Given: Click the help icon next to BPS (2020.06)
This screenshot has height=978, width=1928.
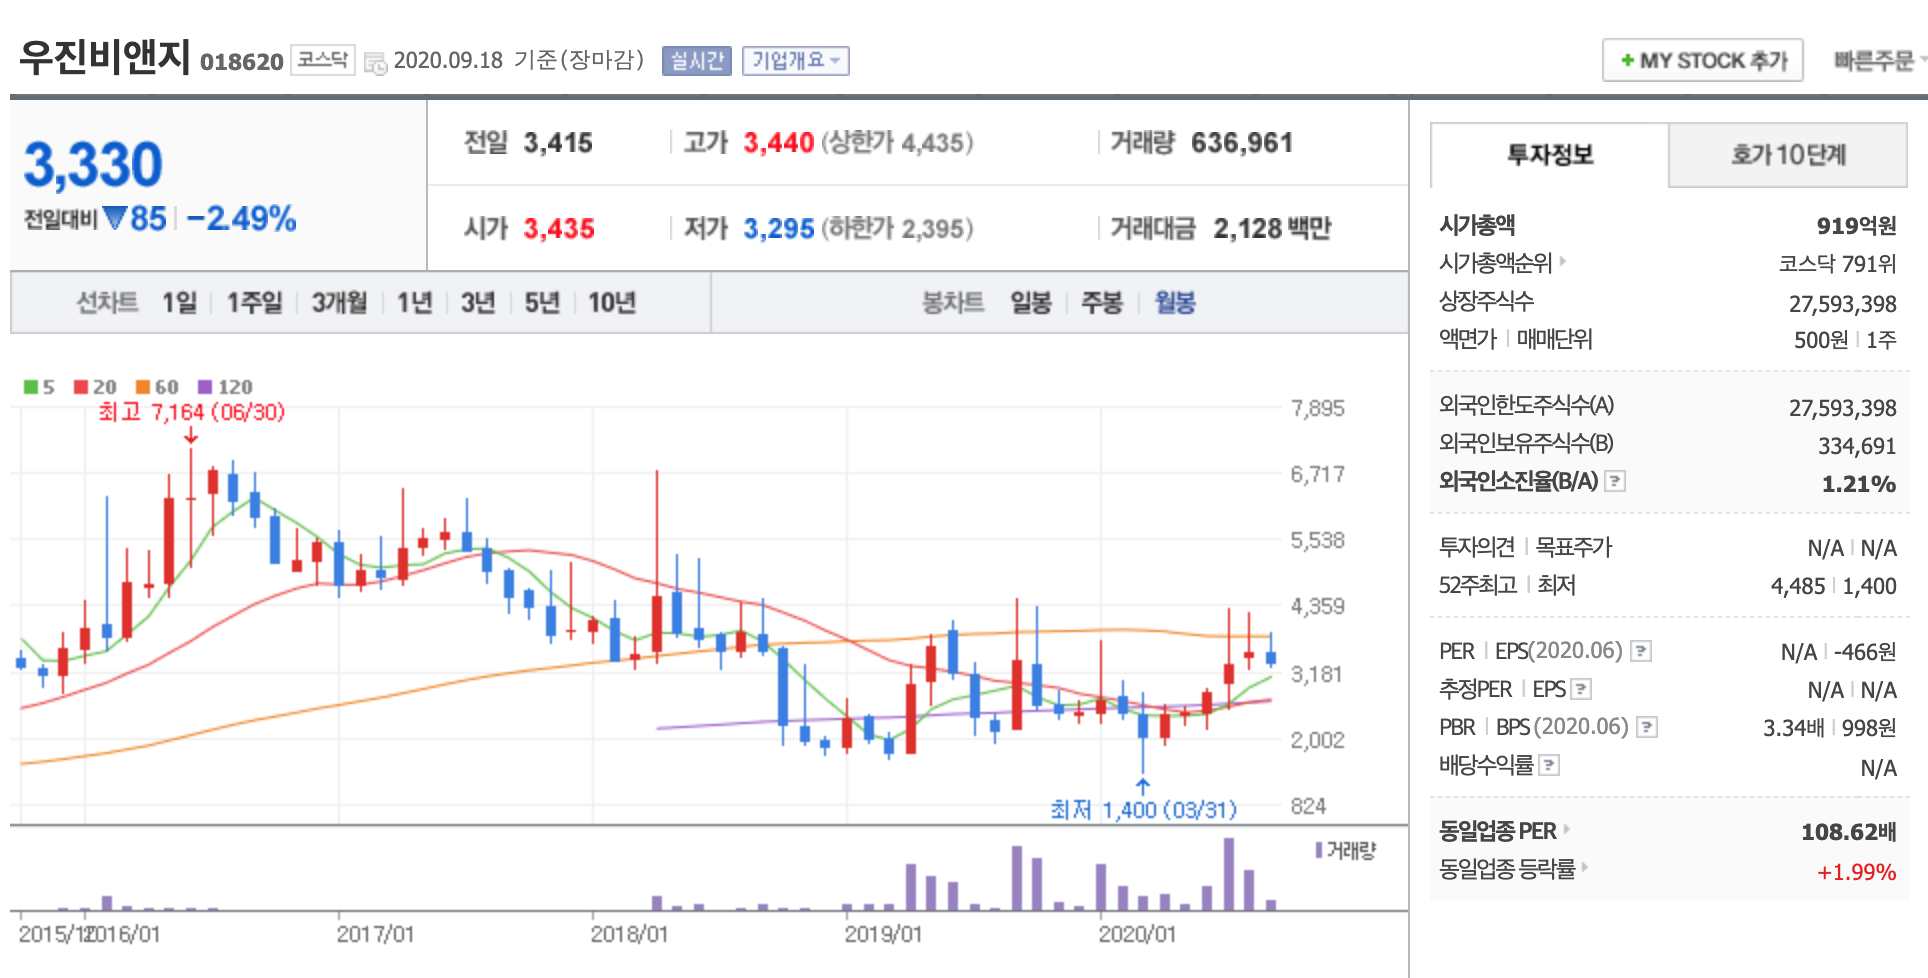Looking at the screenshot, I should tap(1647, 727).
